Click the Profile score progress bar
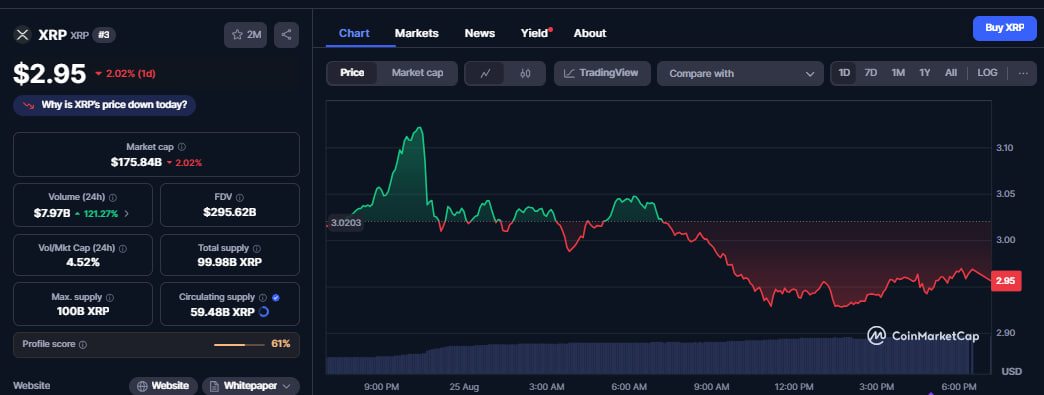Image resolution: width=1044 pixels, height=395 pixels. [x=239, y=345]
